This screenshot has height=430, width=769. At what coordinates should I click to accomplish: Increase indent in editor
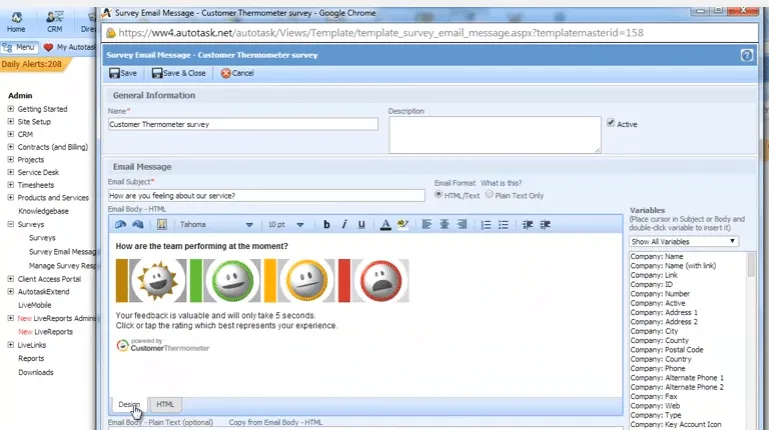(545, 225)
